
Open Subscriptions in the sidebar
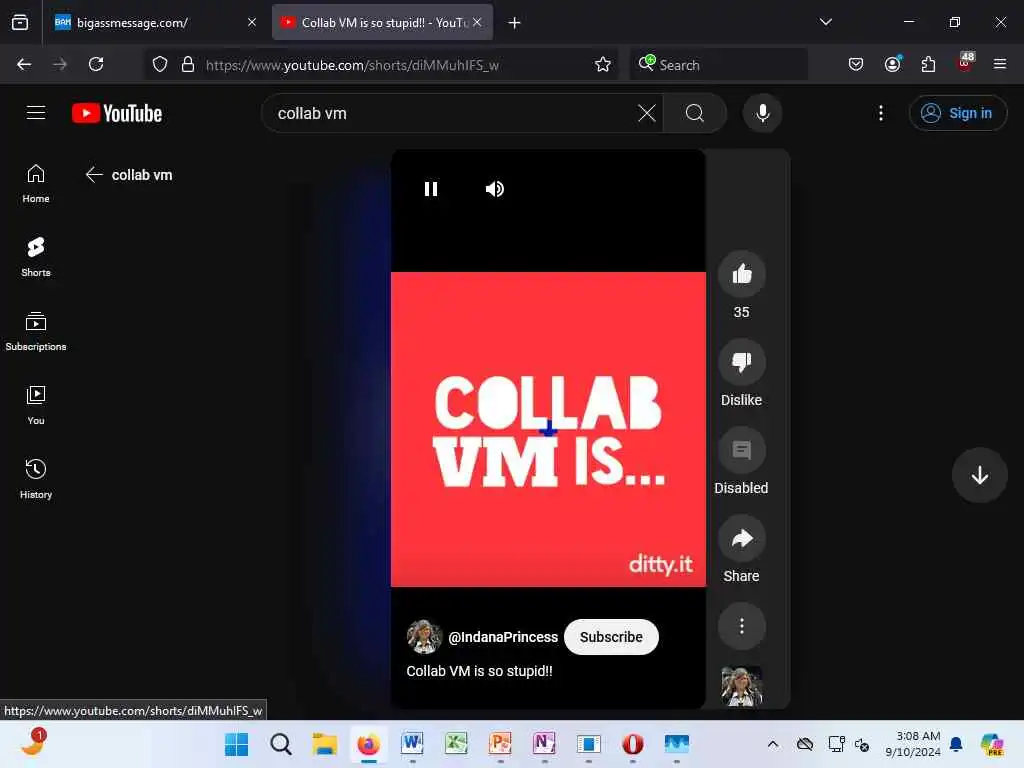click(x=36, y=332)
